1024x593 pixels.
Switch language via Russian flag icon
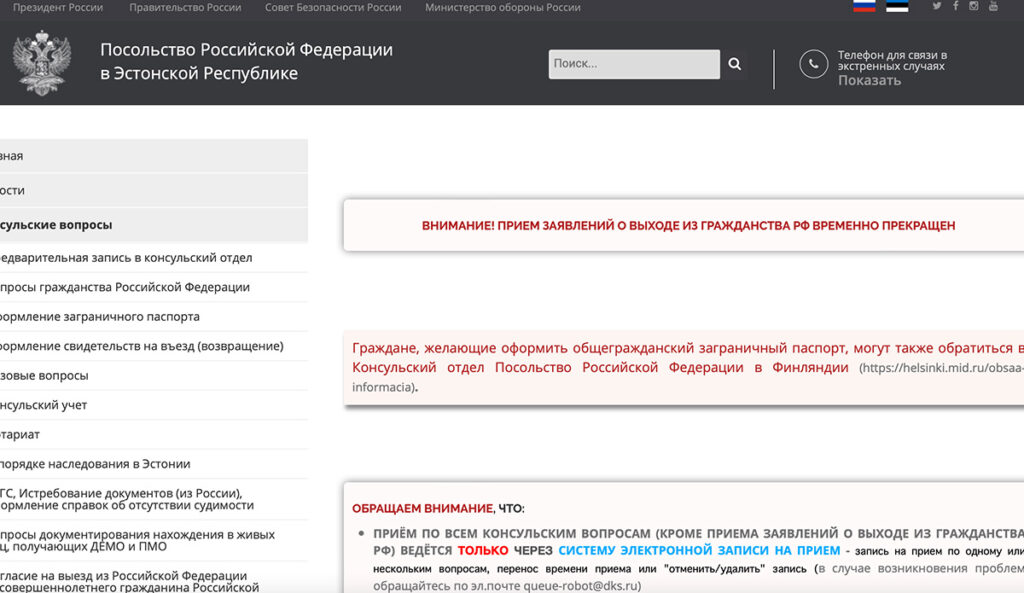(x=864, y=6)
